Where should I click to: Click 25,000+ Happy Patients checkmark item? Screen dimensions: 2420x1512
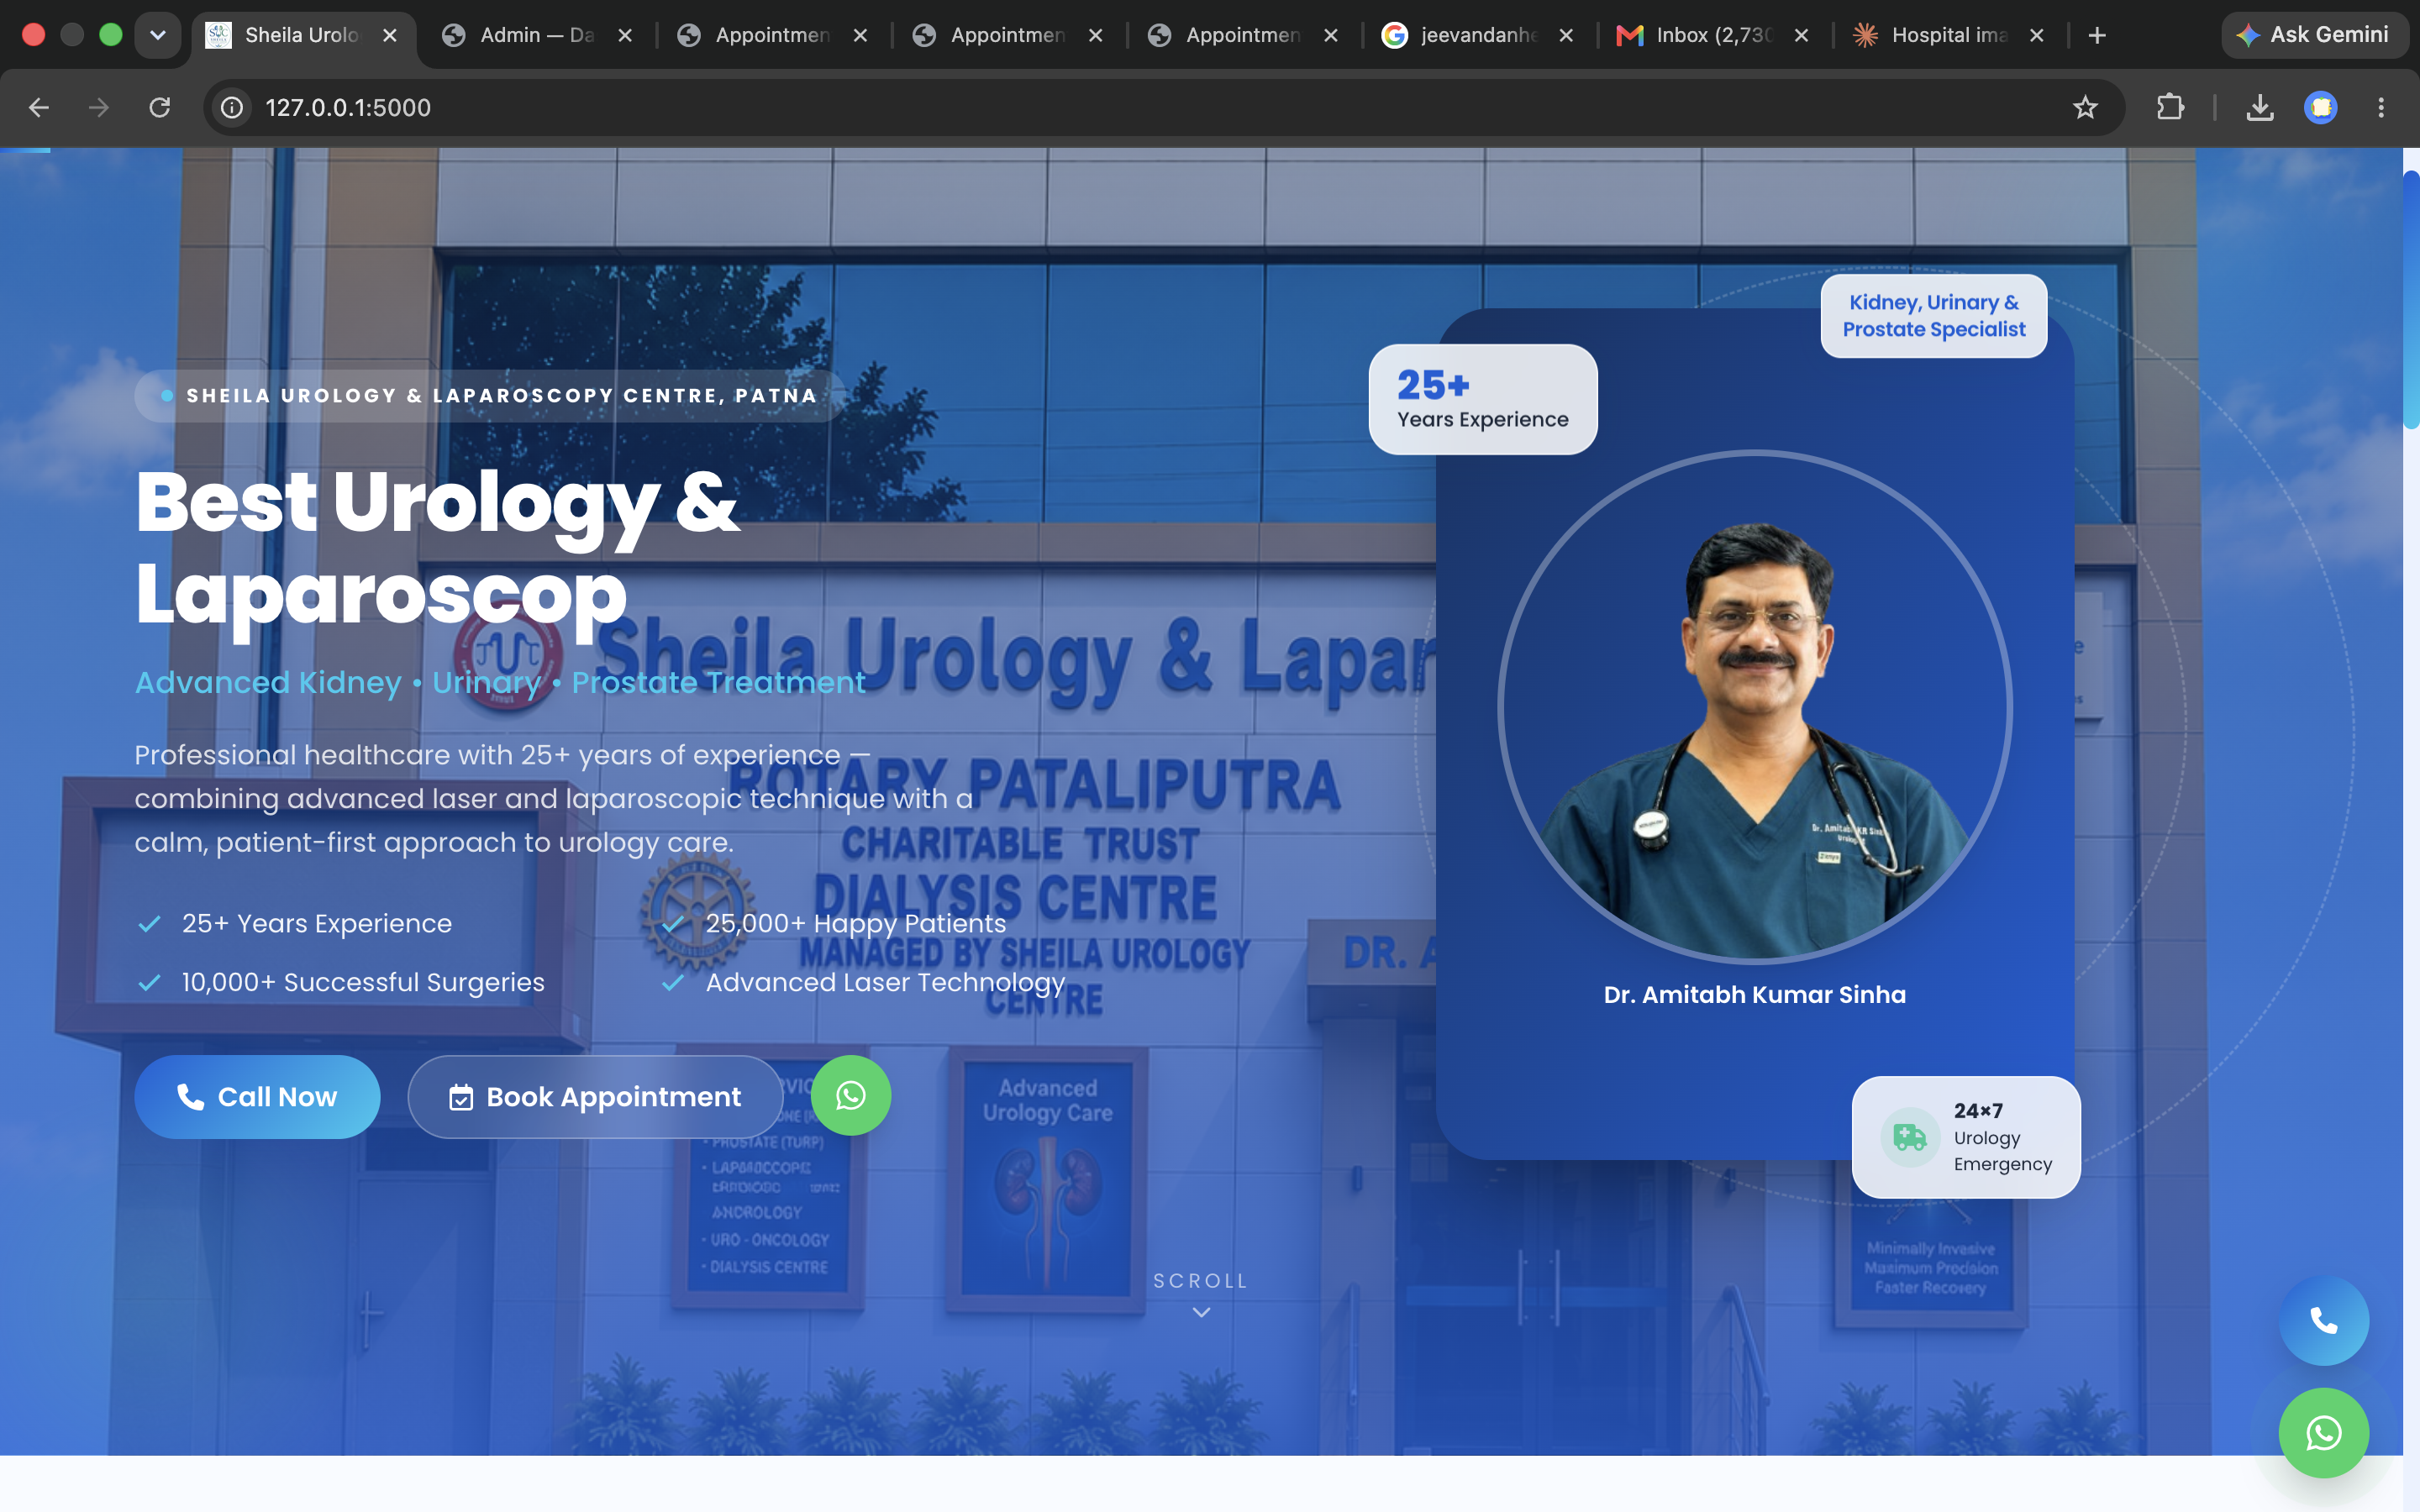[834, 924]
